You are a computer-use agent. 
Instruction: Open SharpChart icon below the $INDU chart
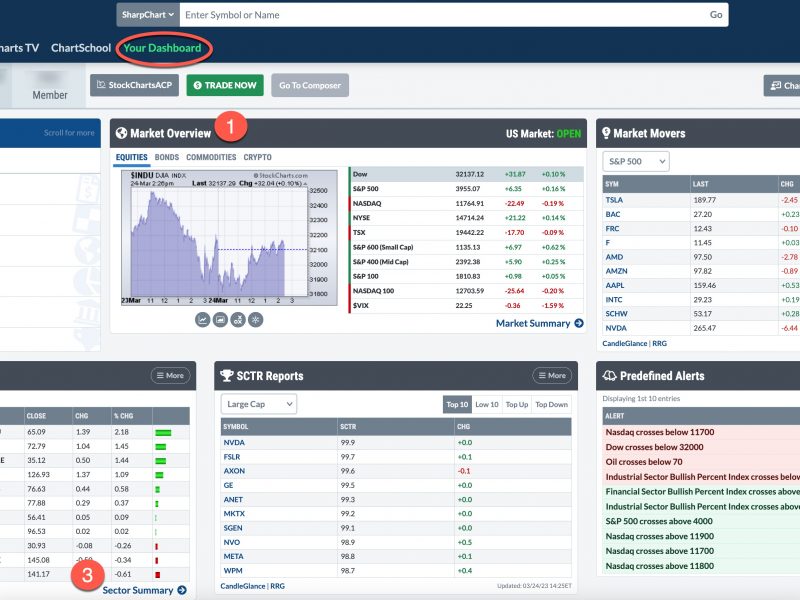coord(203,320)
